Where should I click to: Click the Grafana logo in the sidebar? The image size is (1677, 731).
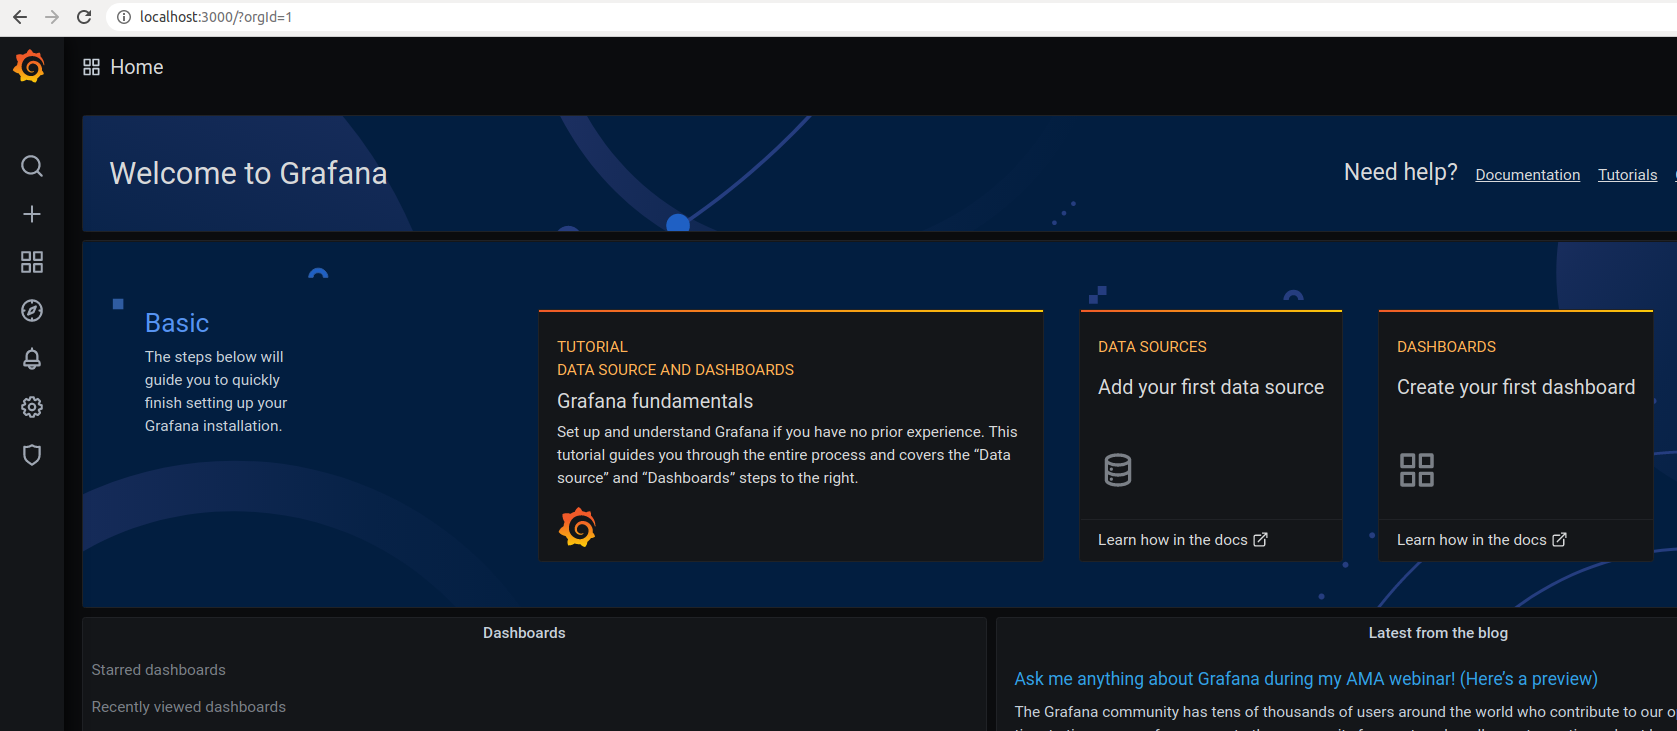point(30,67)
